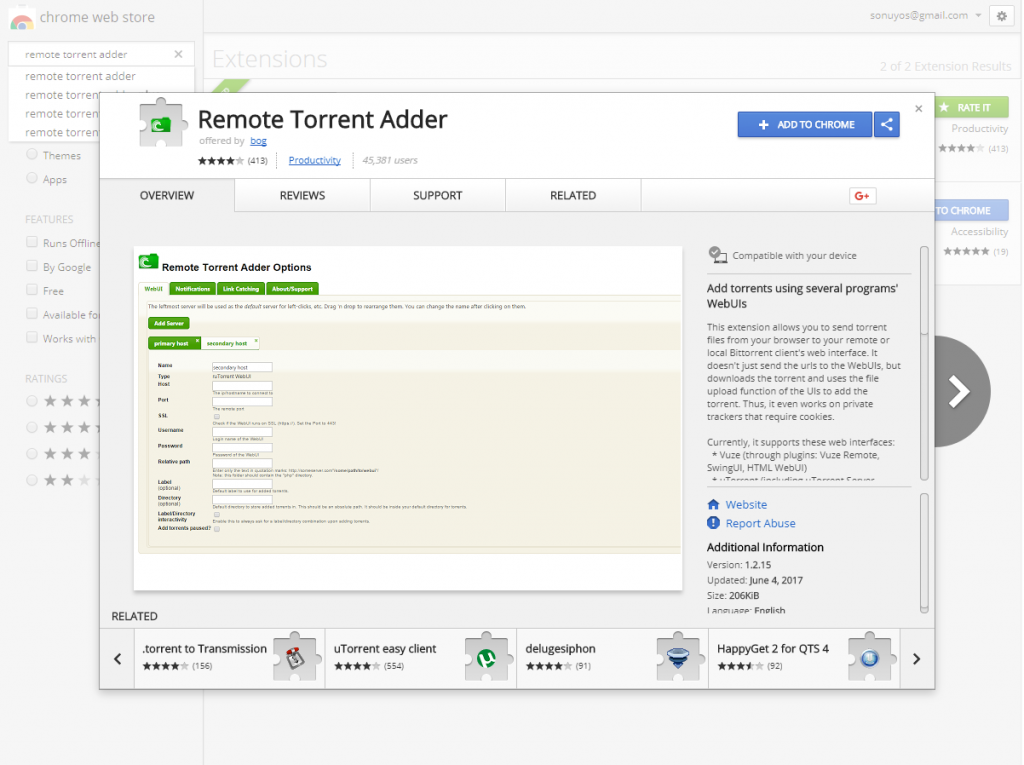The height and width of the screenshot is (765, 1024).
Task: Click the Chrome Web Store logo
Action: point(80,17)
